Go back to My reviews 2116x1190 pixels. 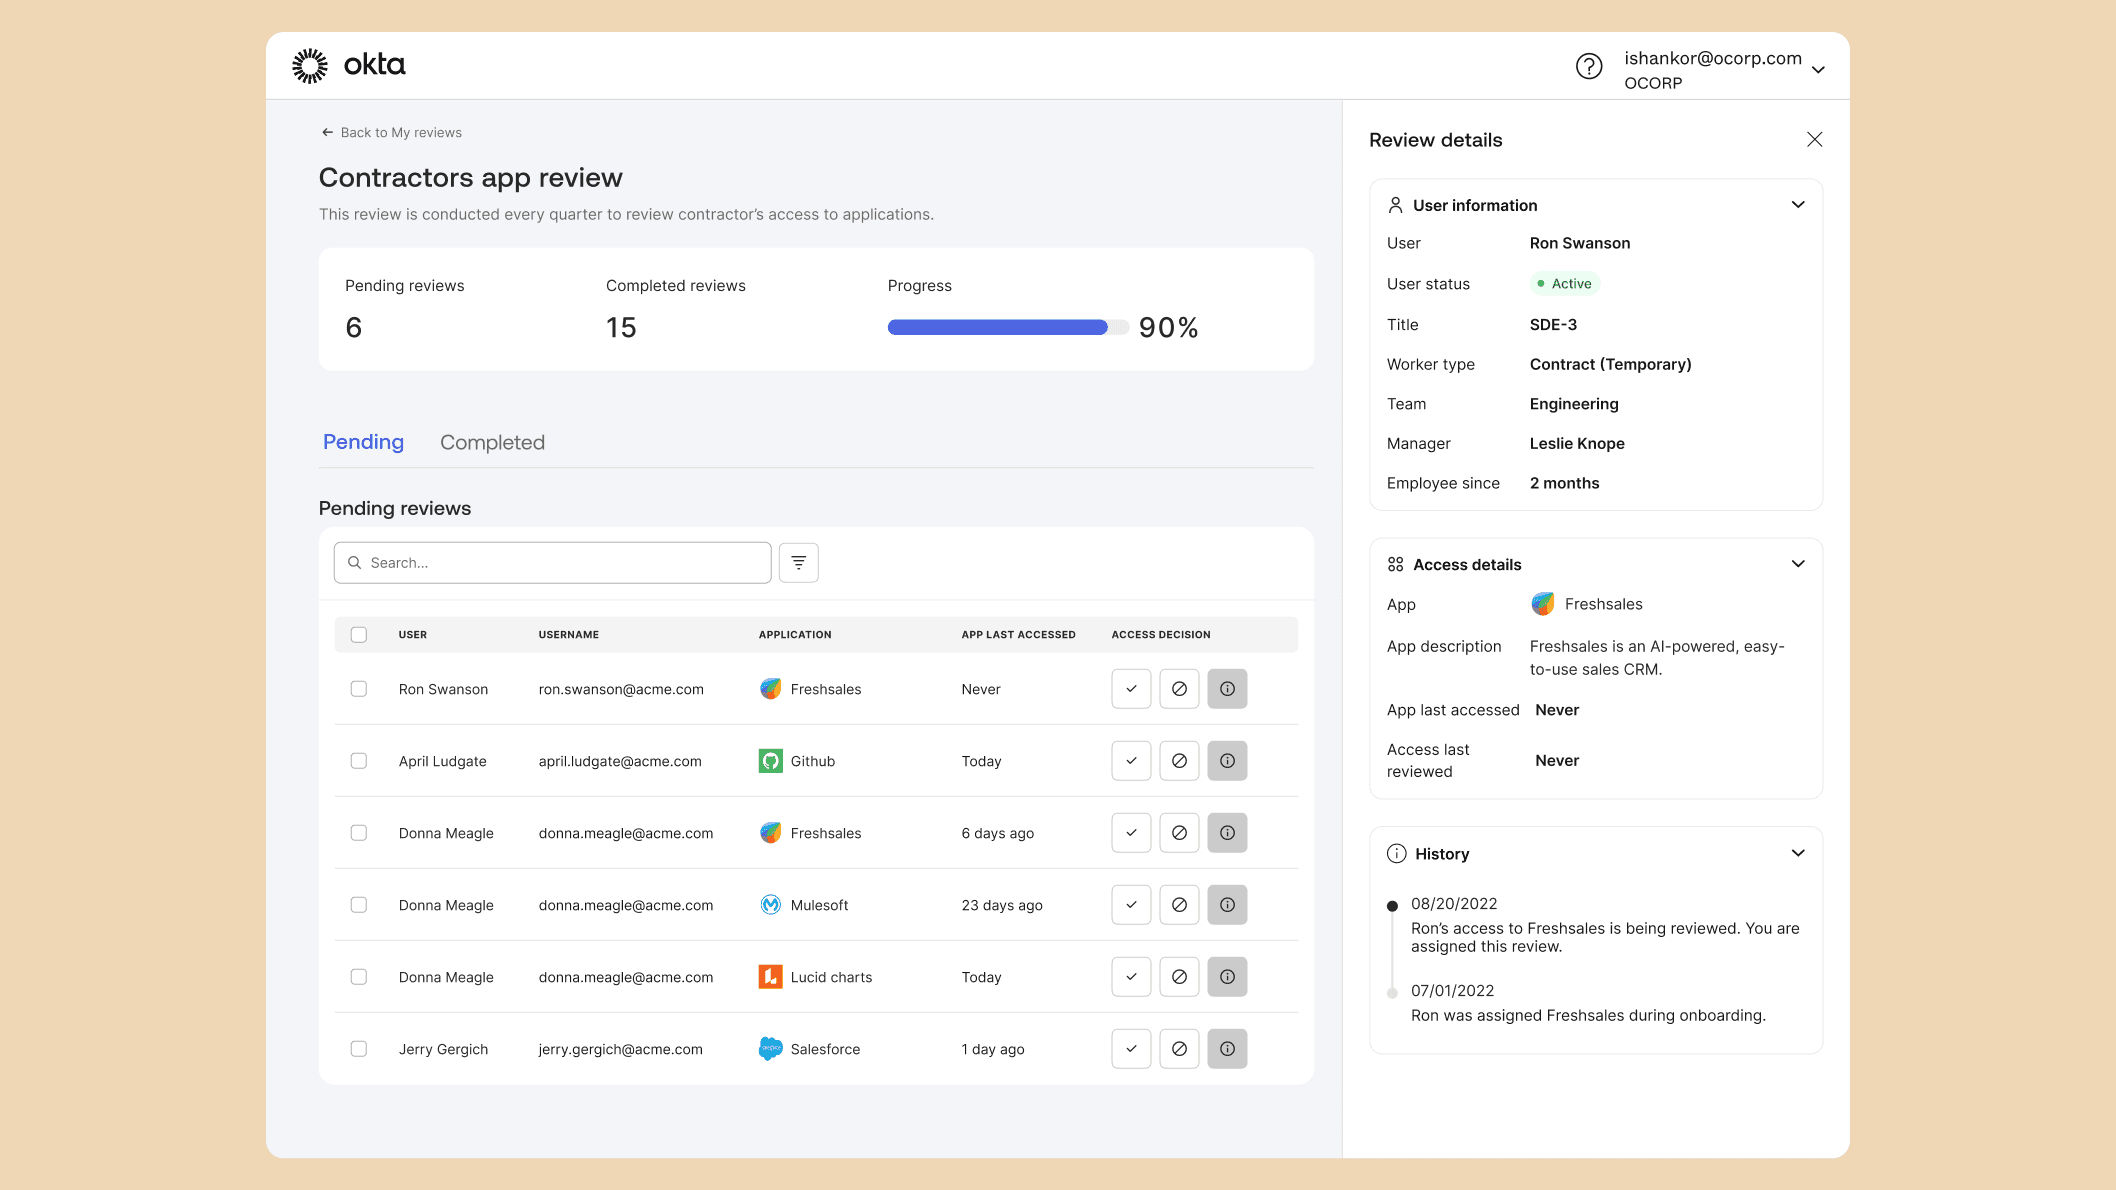(391, 133)
